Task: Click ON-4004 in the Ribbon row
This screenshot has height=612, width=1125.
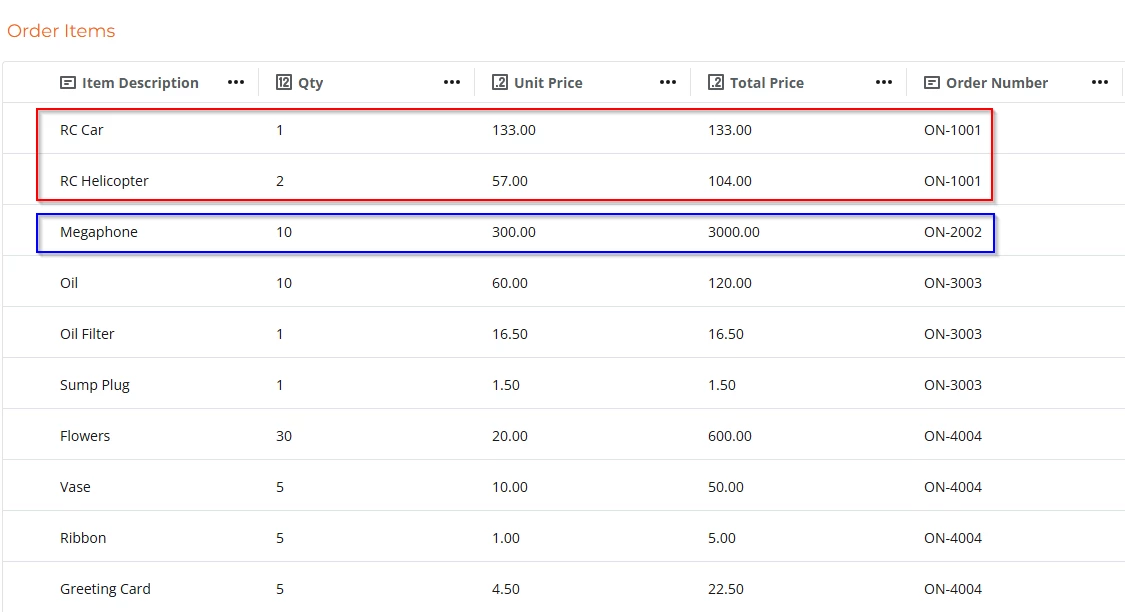Action: 953,537
